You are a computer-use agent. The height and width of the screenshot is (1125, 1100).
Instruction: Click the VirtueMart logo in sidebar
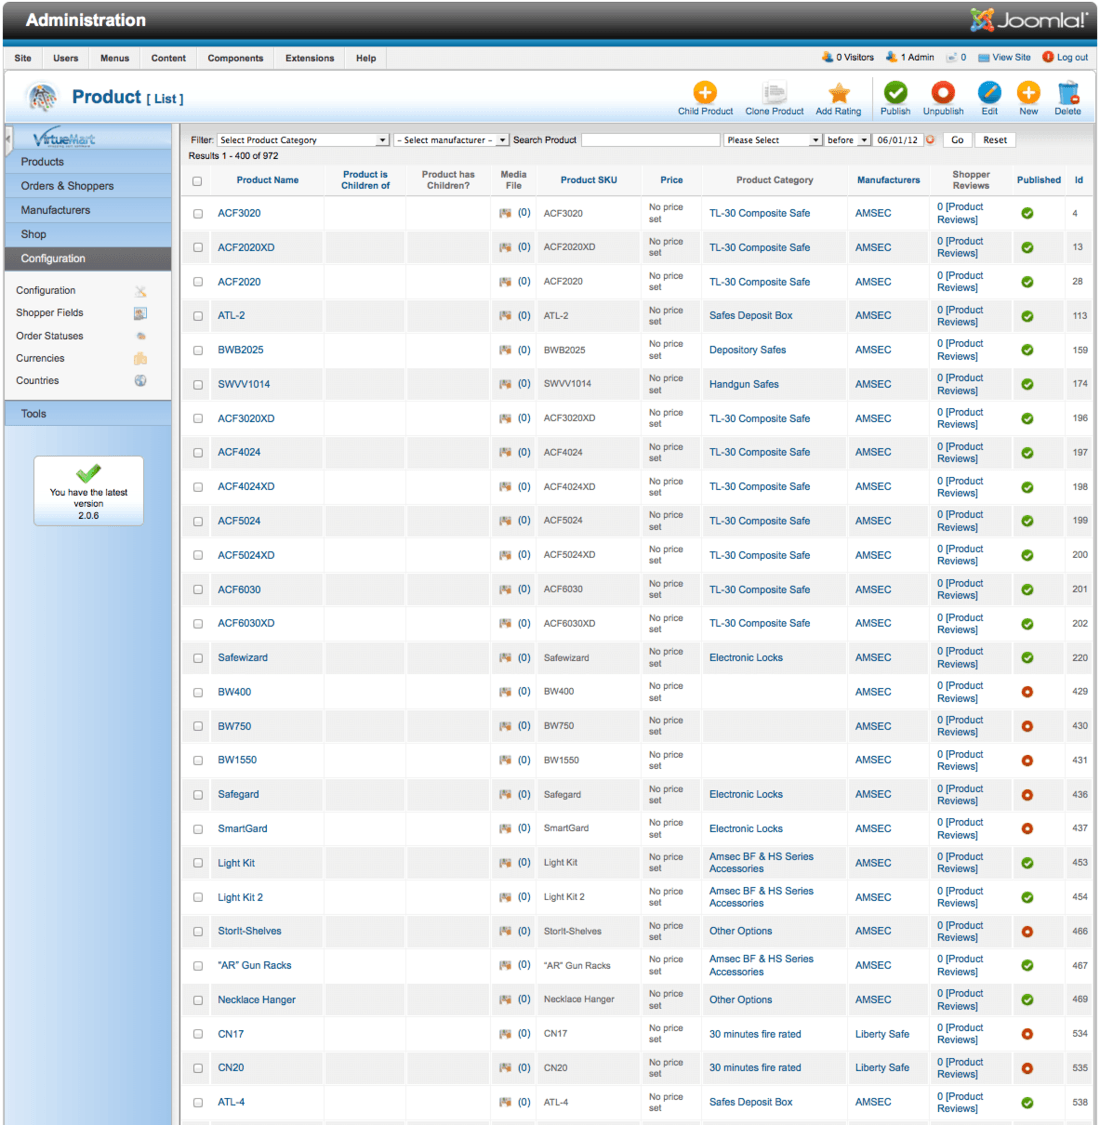65,138
